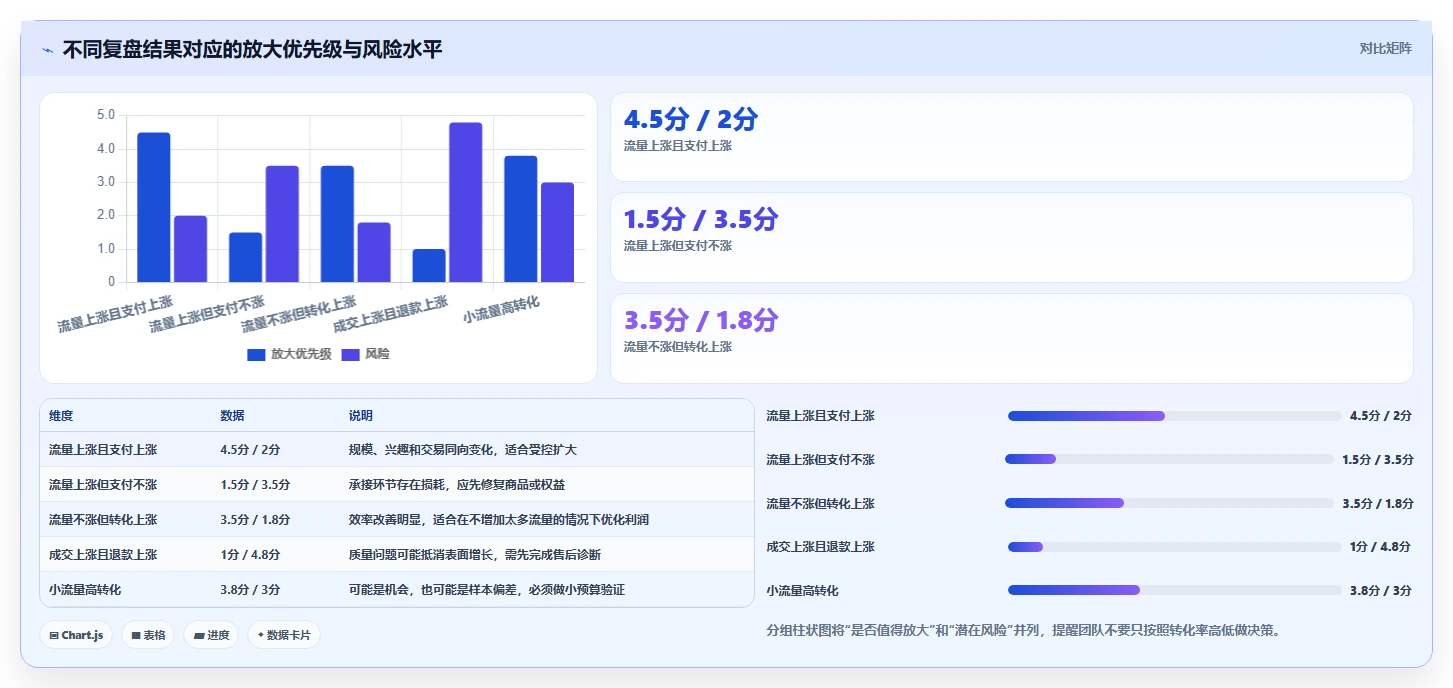
Task: Click the blue 放大优先级 legend color box
Action: [x=256, y=354]
